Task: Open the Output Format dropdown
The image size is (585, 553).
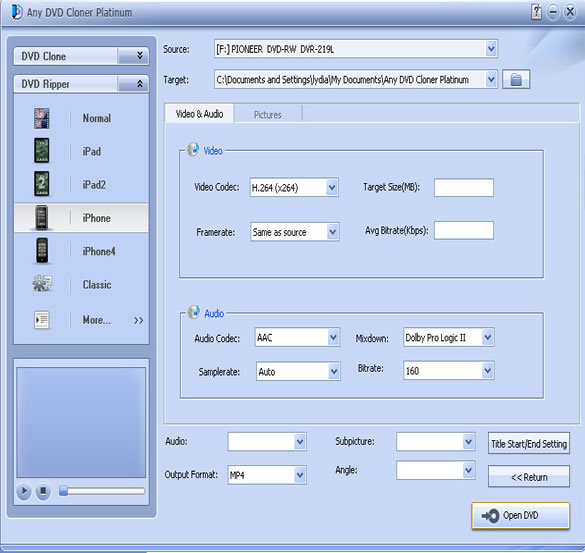Action: point(300,475)
